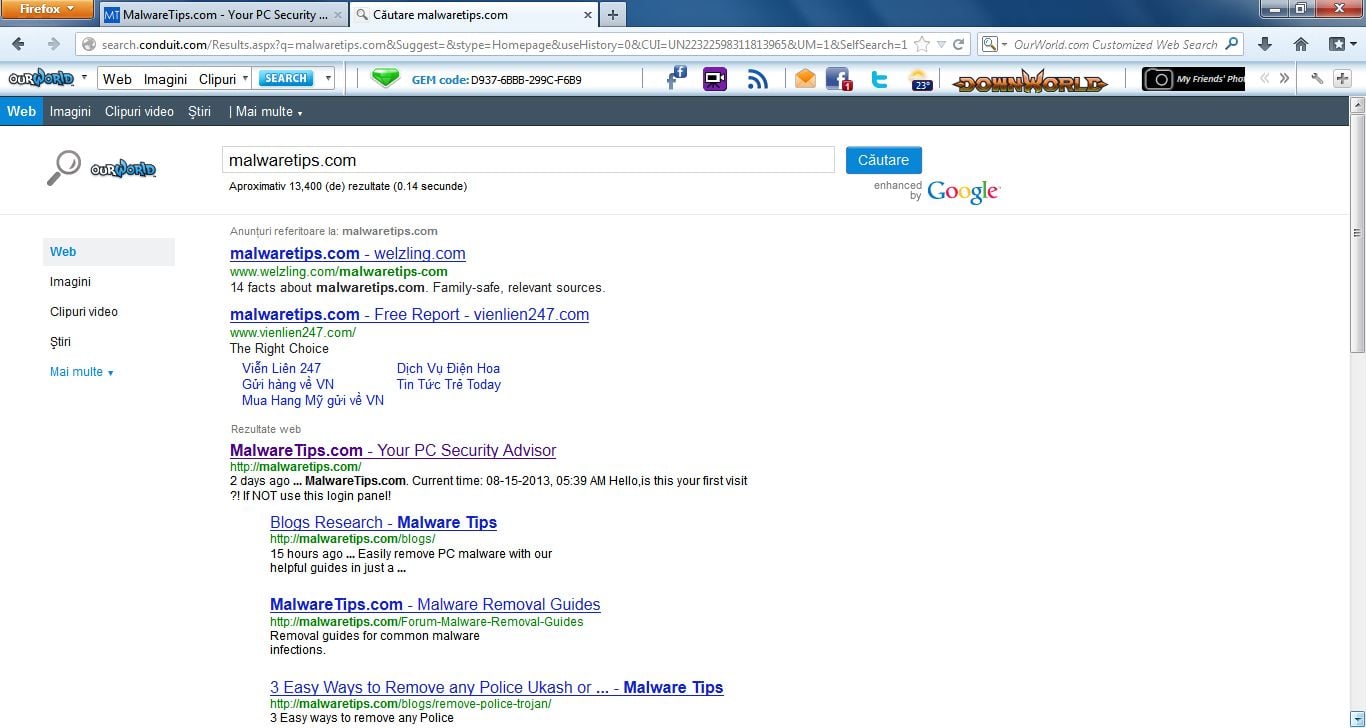Open the Tin Tức Trẻ Today sitelink
The height and width of the screenshot is (728, 1366).
(x=449, y=385)
